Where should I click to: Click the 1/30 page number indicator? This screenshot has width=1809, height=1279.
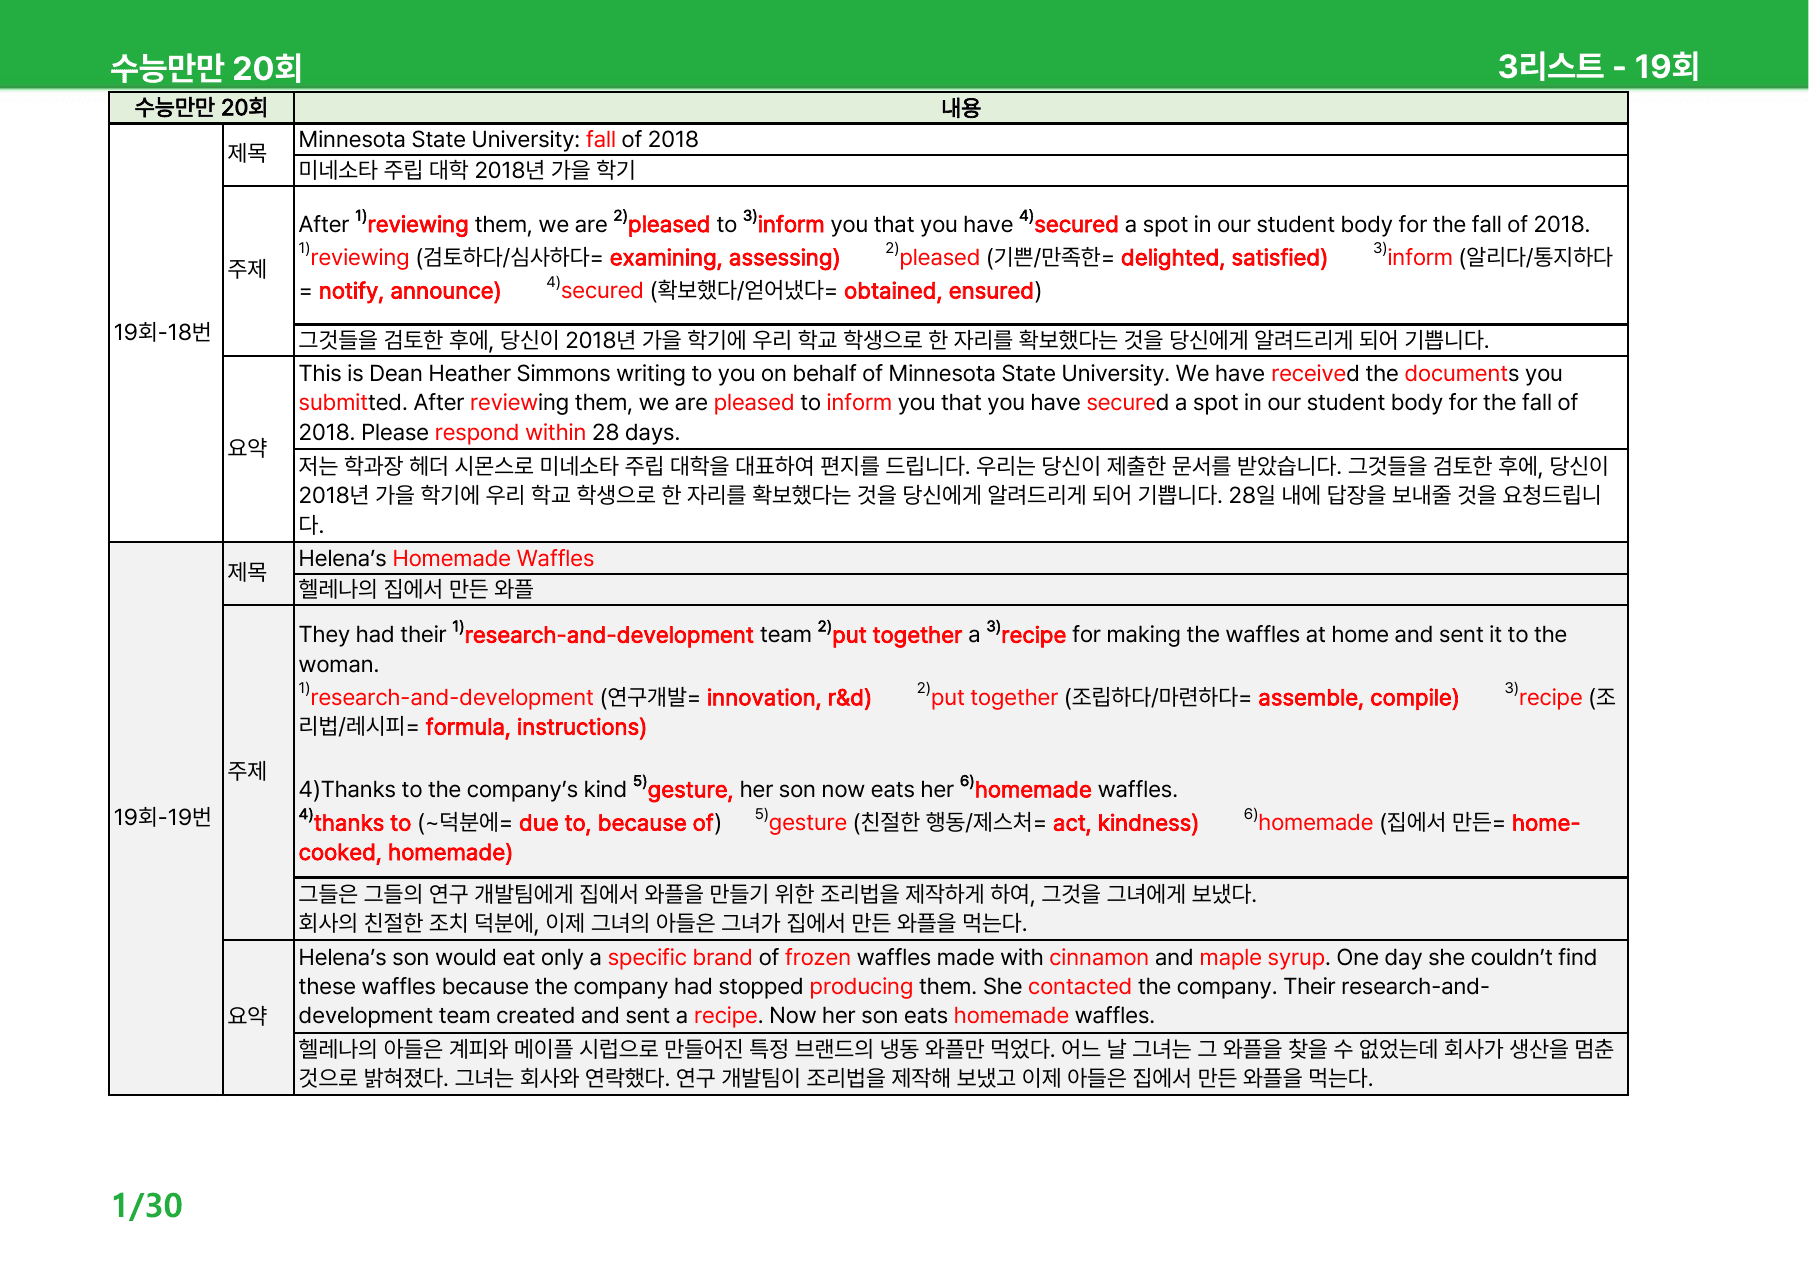coord(147,1205)
